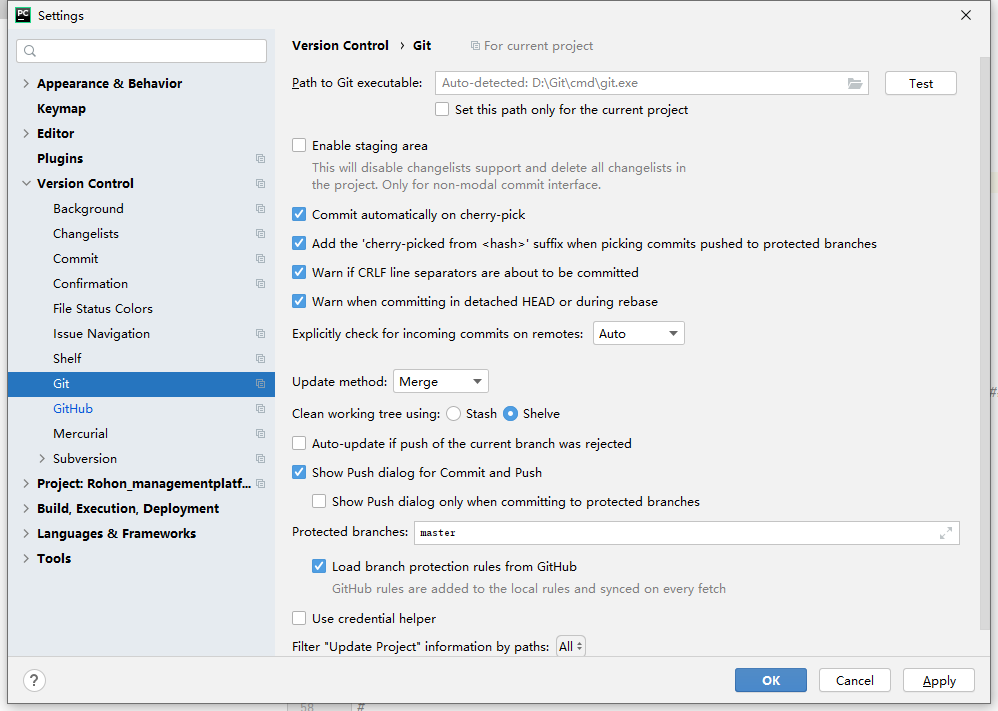Uncheck 'Show Push dialog for Commit and Push'
Viewport: 998px width, 711px height.
pyautogui.click(x=299, y=472)
